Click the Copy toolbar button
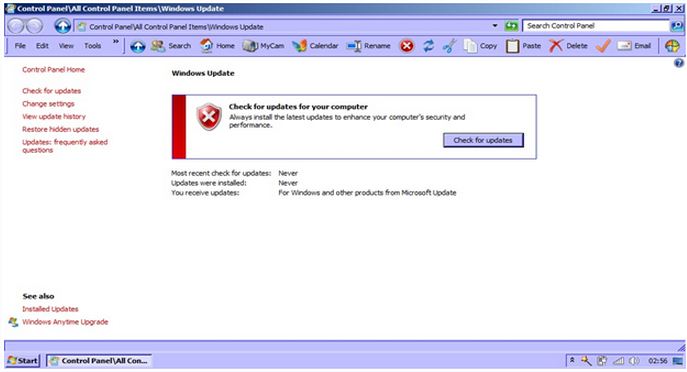The image size is (687, 372). pos(480,46)
